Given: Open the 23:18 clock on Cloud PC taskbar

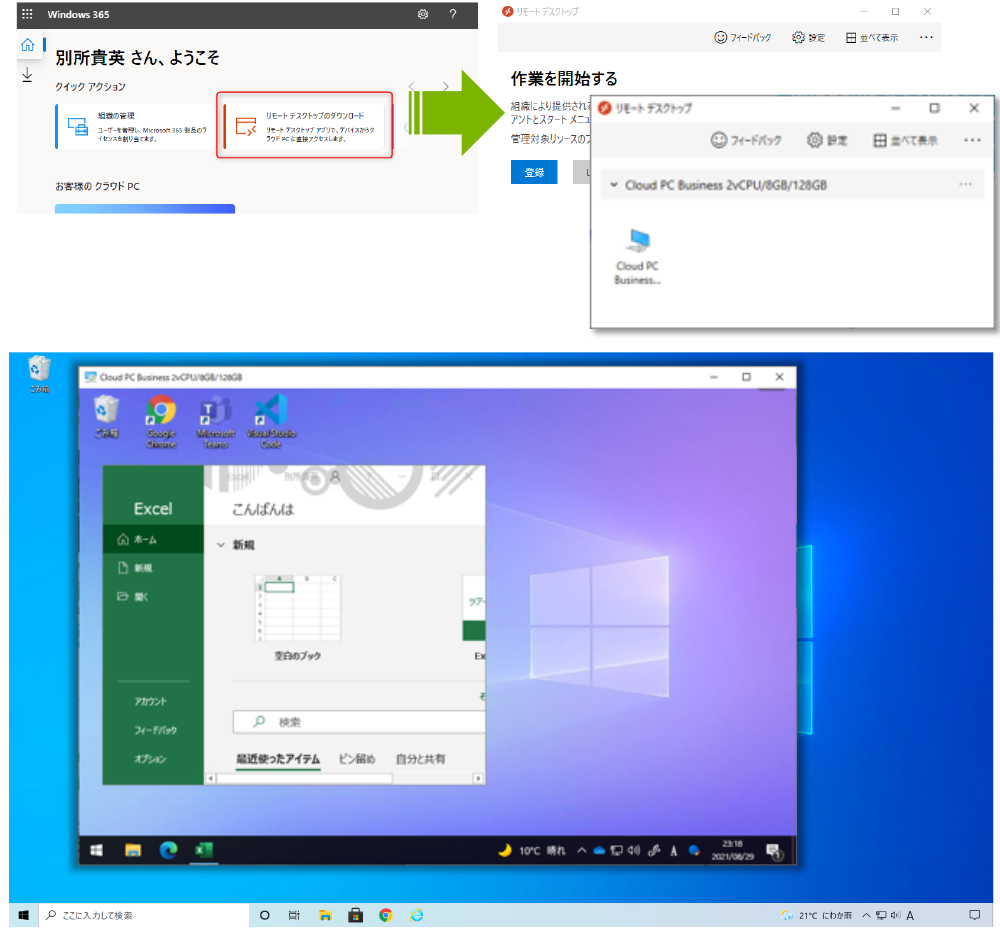Looking at the screenshot, I should pos(732,850).
